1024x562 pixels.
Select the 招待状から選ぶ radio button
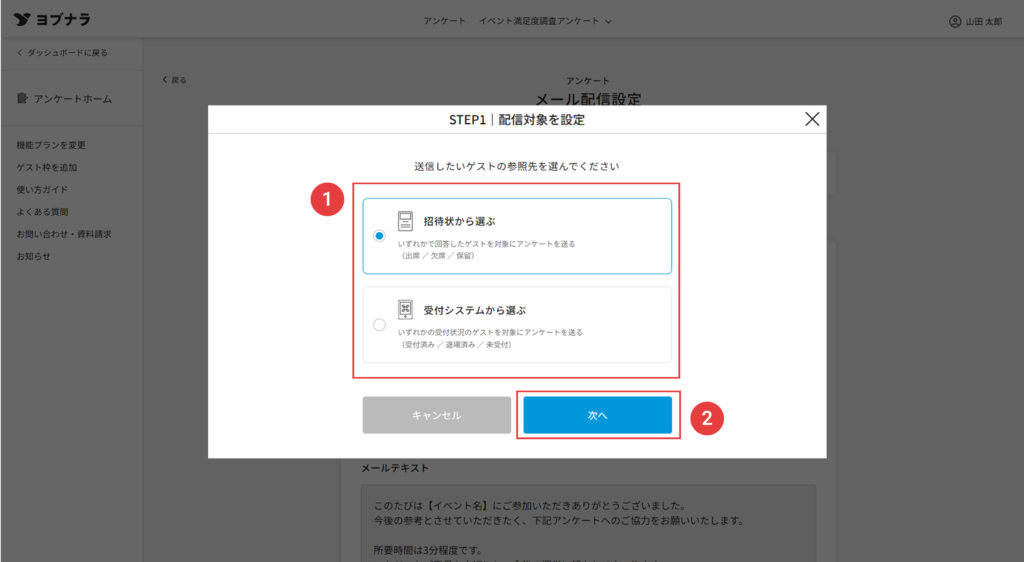379,236
